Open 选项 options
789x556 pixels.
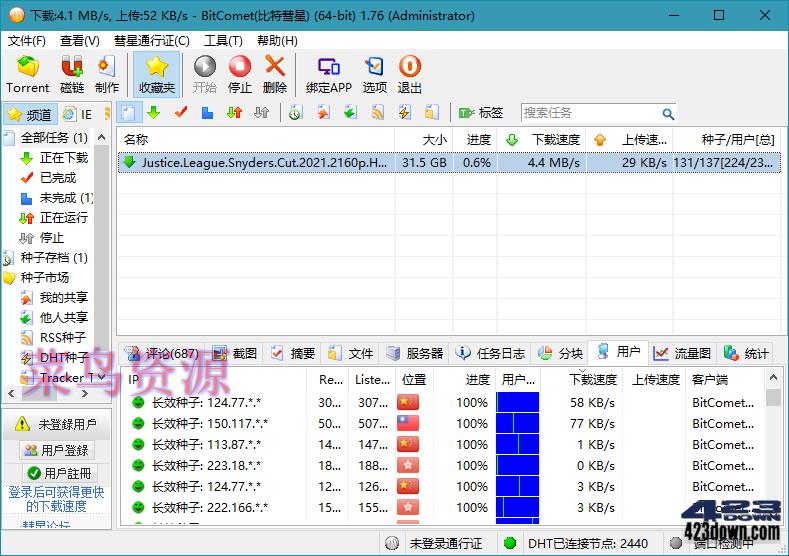point(374,74)
